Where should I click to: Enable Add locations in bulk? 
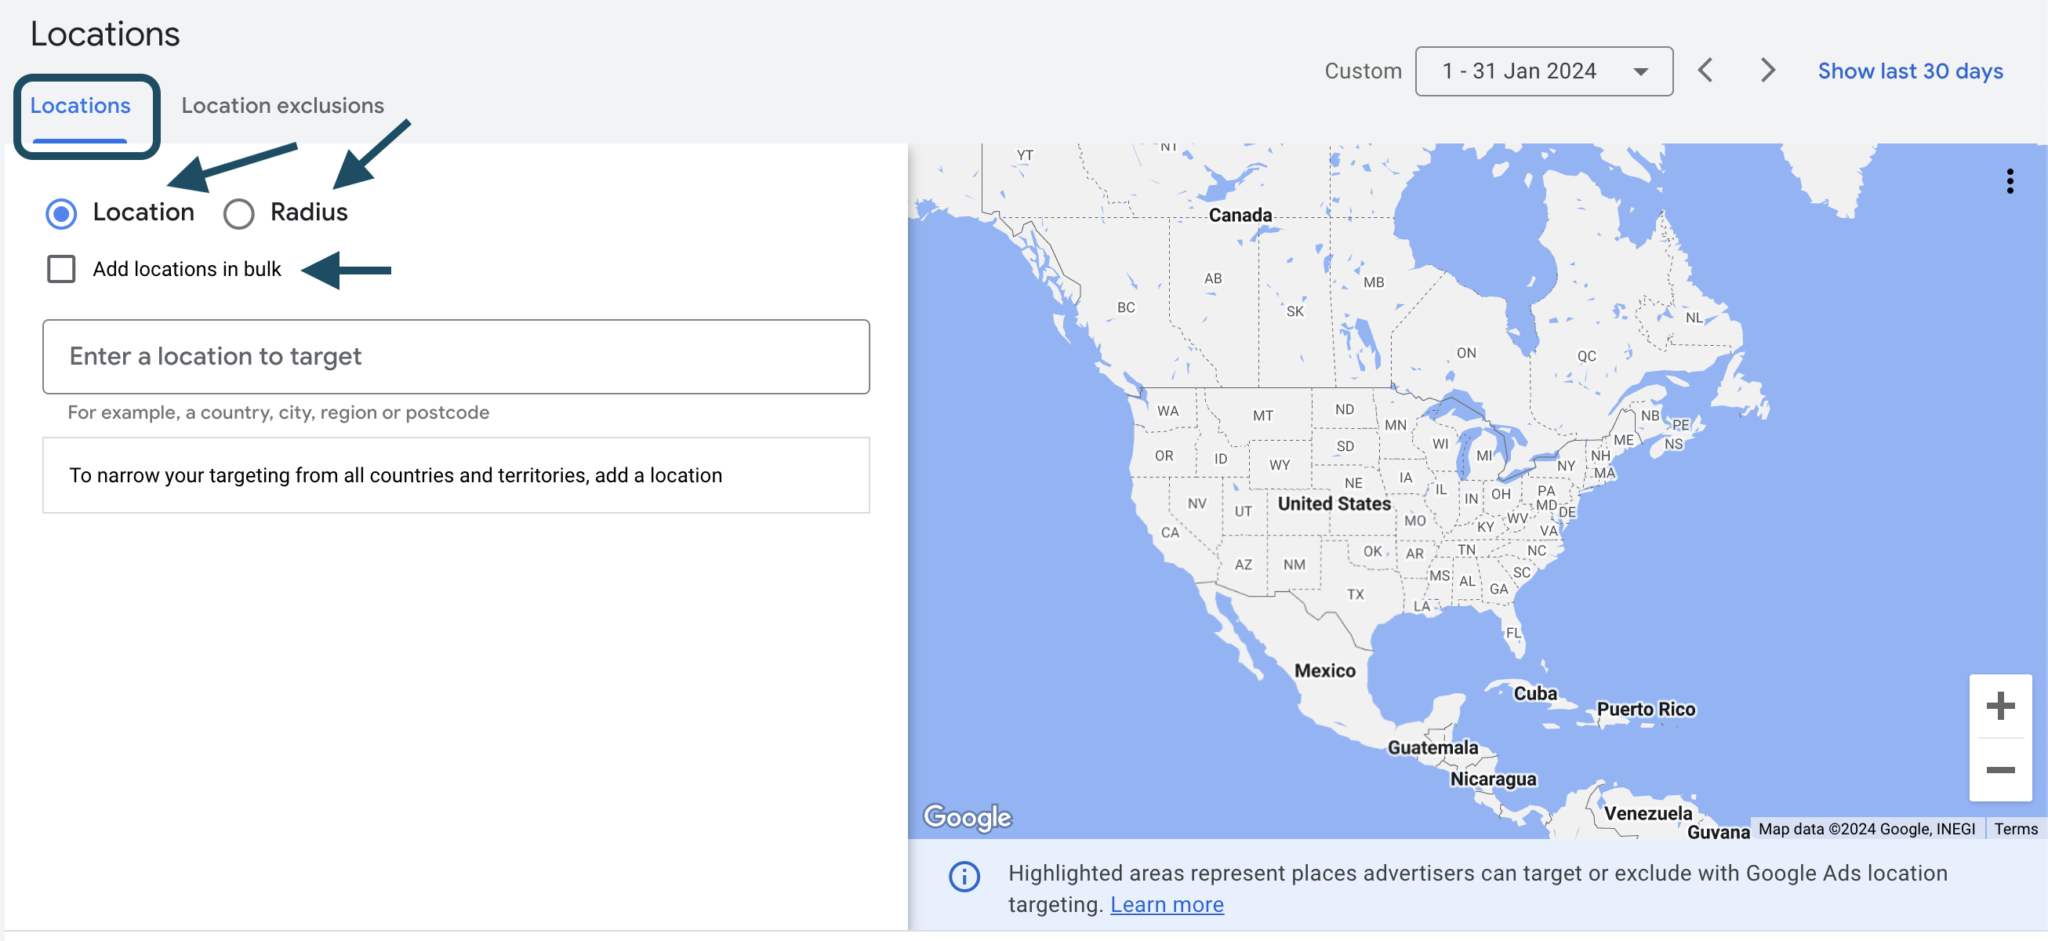pos(61,268)
